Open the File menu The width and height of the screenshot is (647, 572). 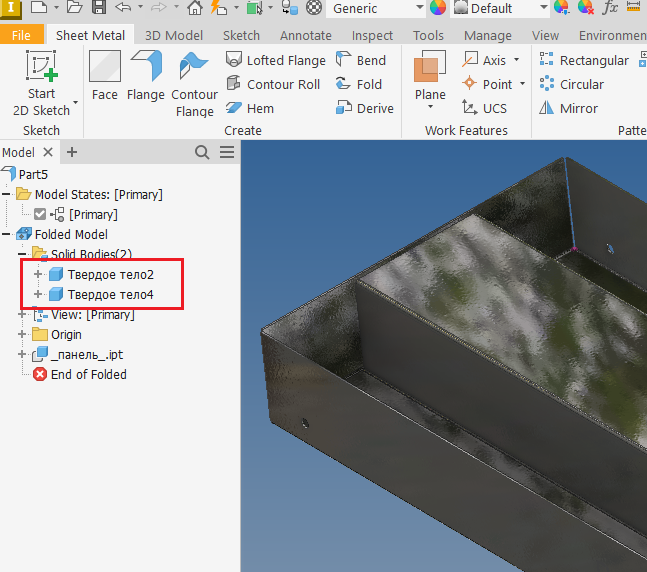click(x=21, y=35)
